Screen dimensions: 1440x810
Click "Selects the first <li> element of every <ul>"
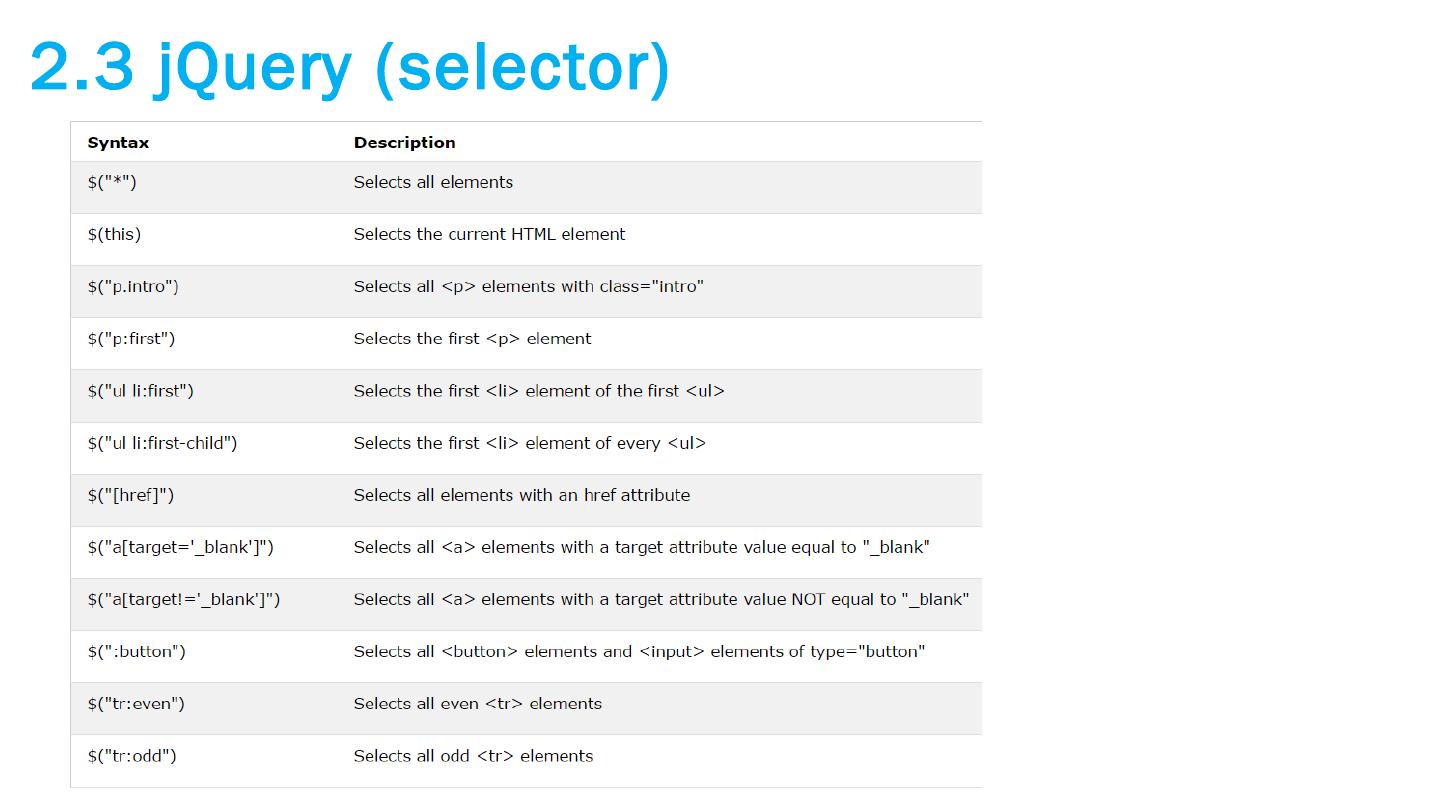529,443
